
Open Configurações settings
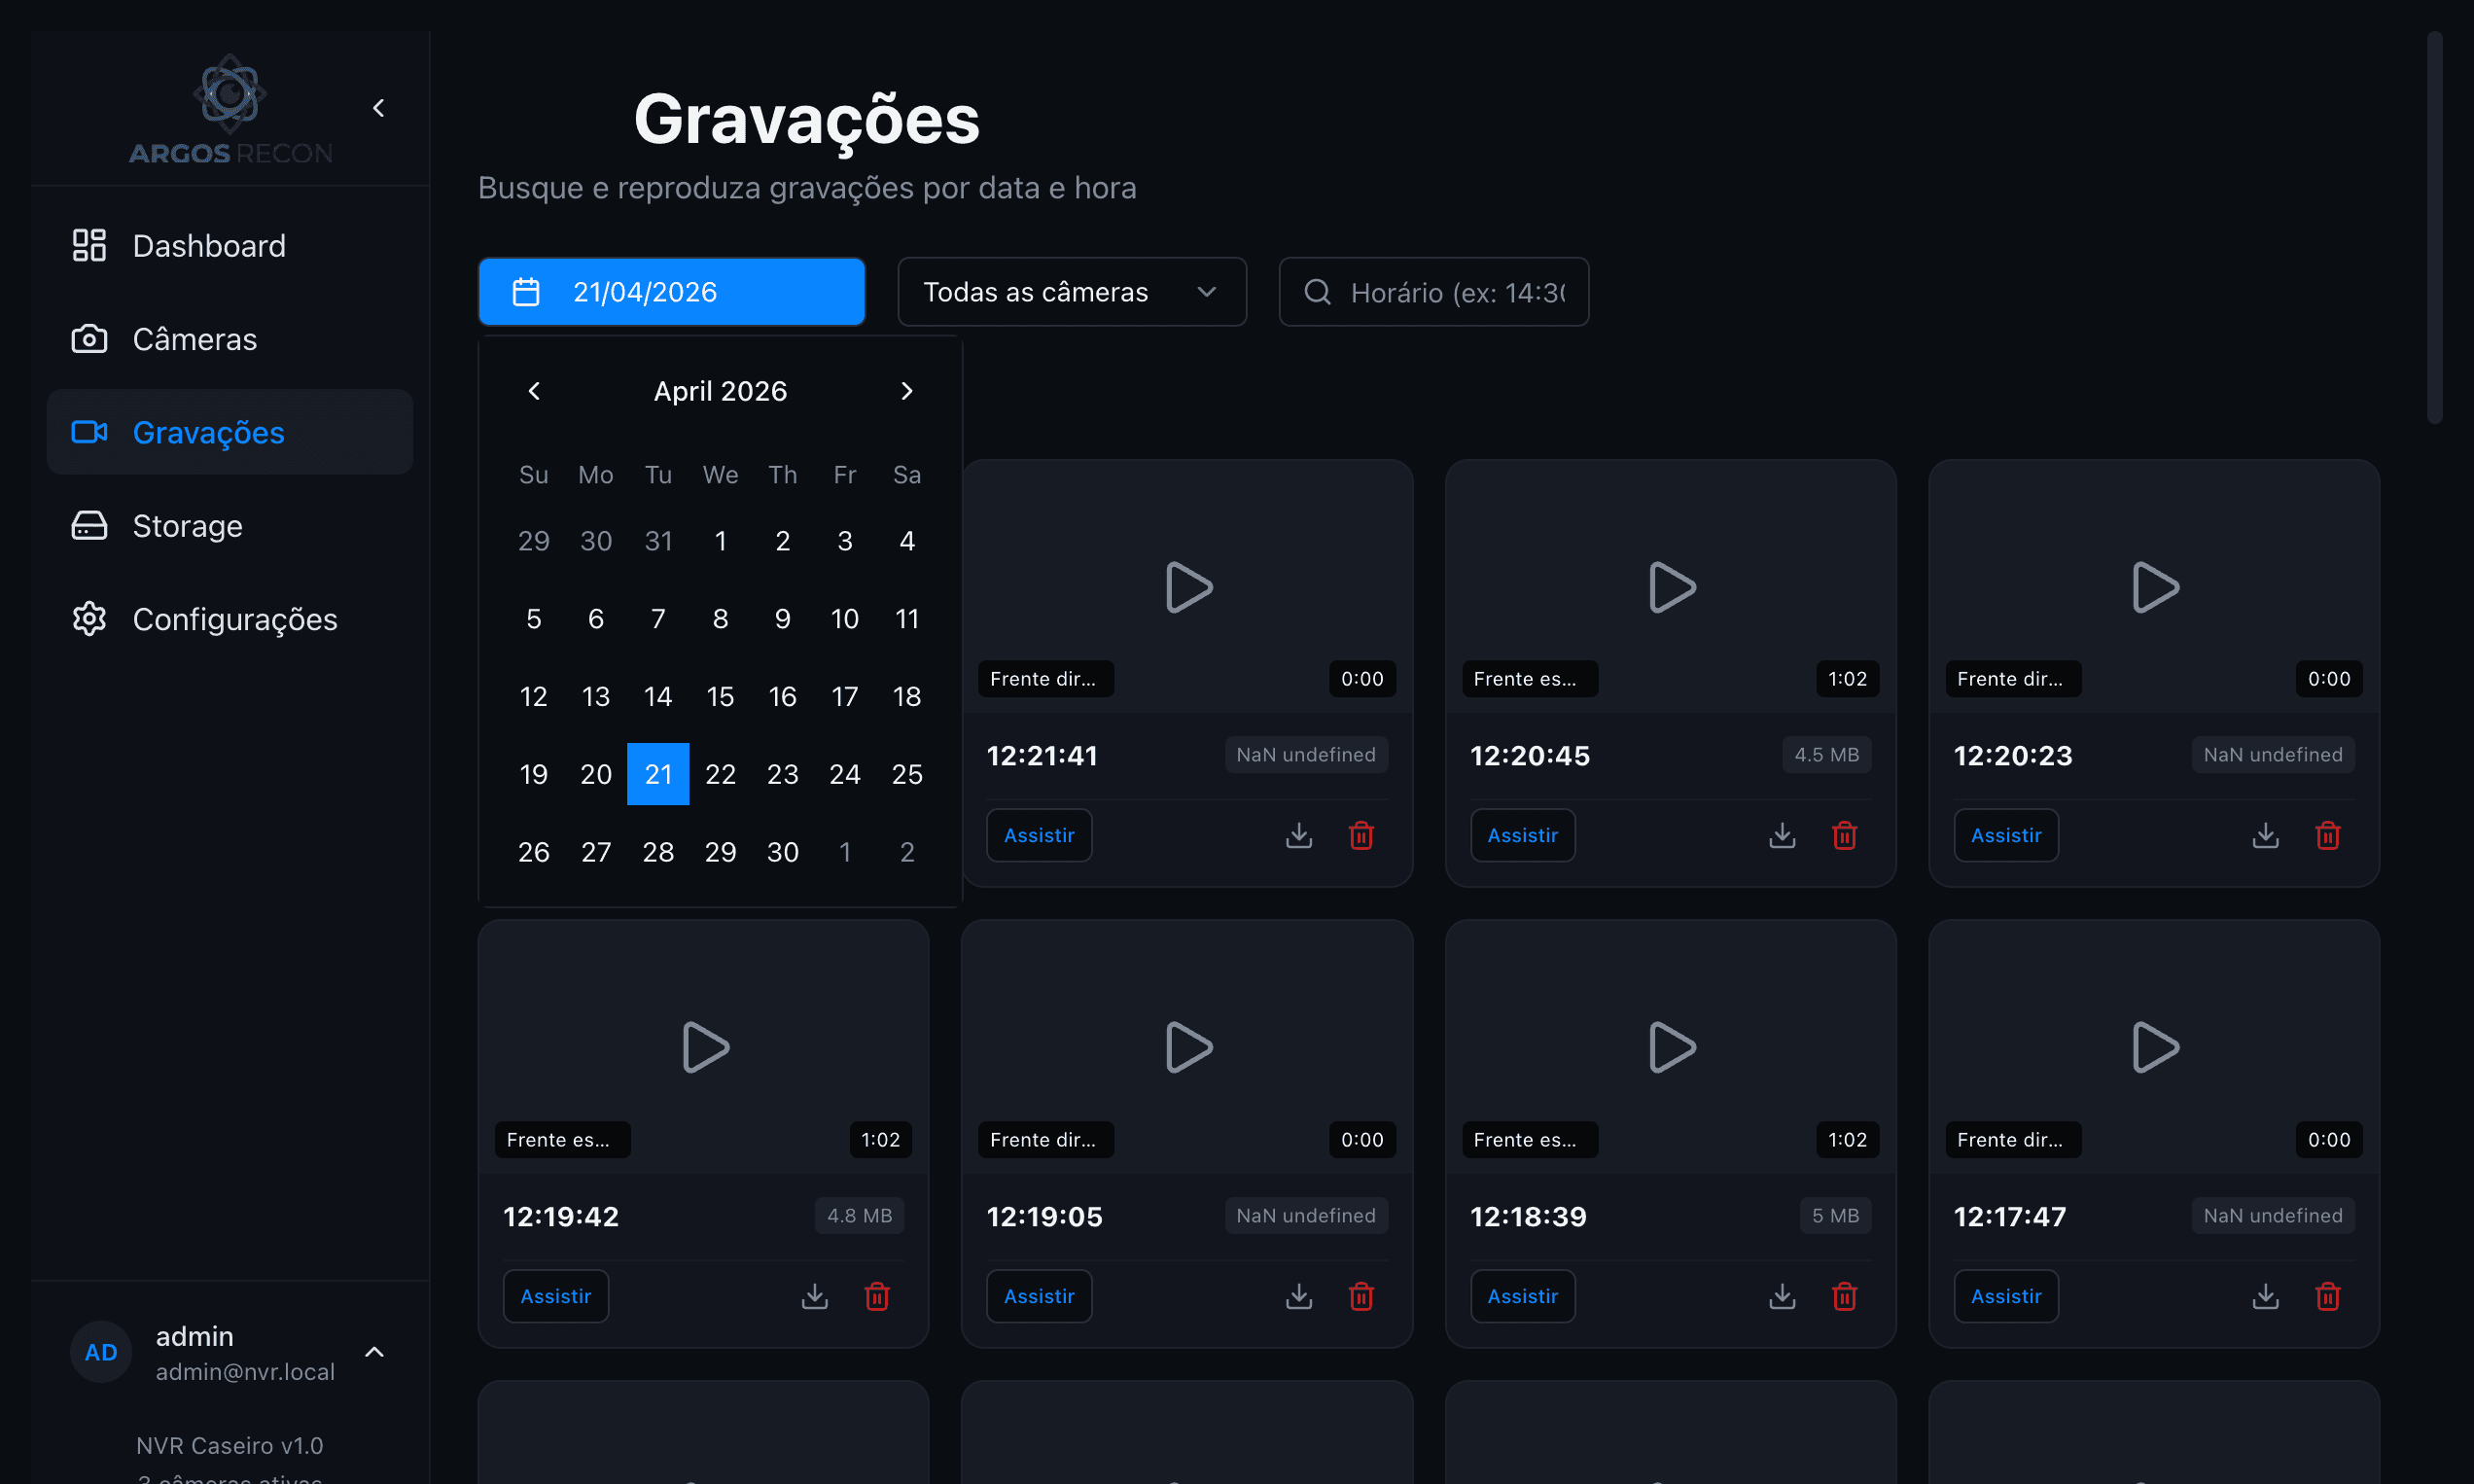(x=230, y=619)
